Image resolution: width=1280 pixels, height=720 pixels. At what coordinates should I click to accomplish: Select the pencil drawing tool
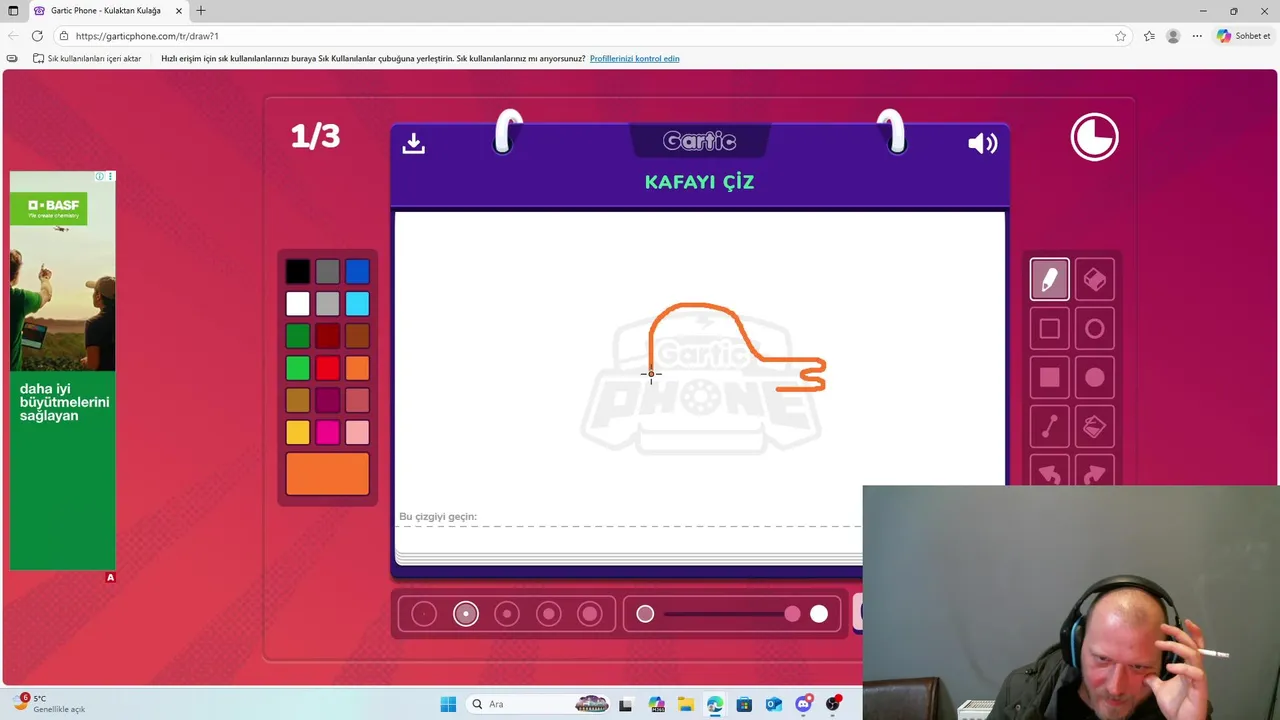[1049, 280]
